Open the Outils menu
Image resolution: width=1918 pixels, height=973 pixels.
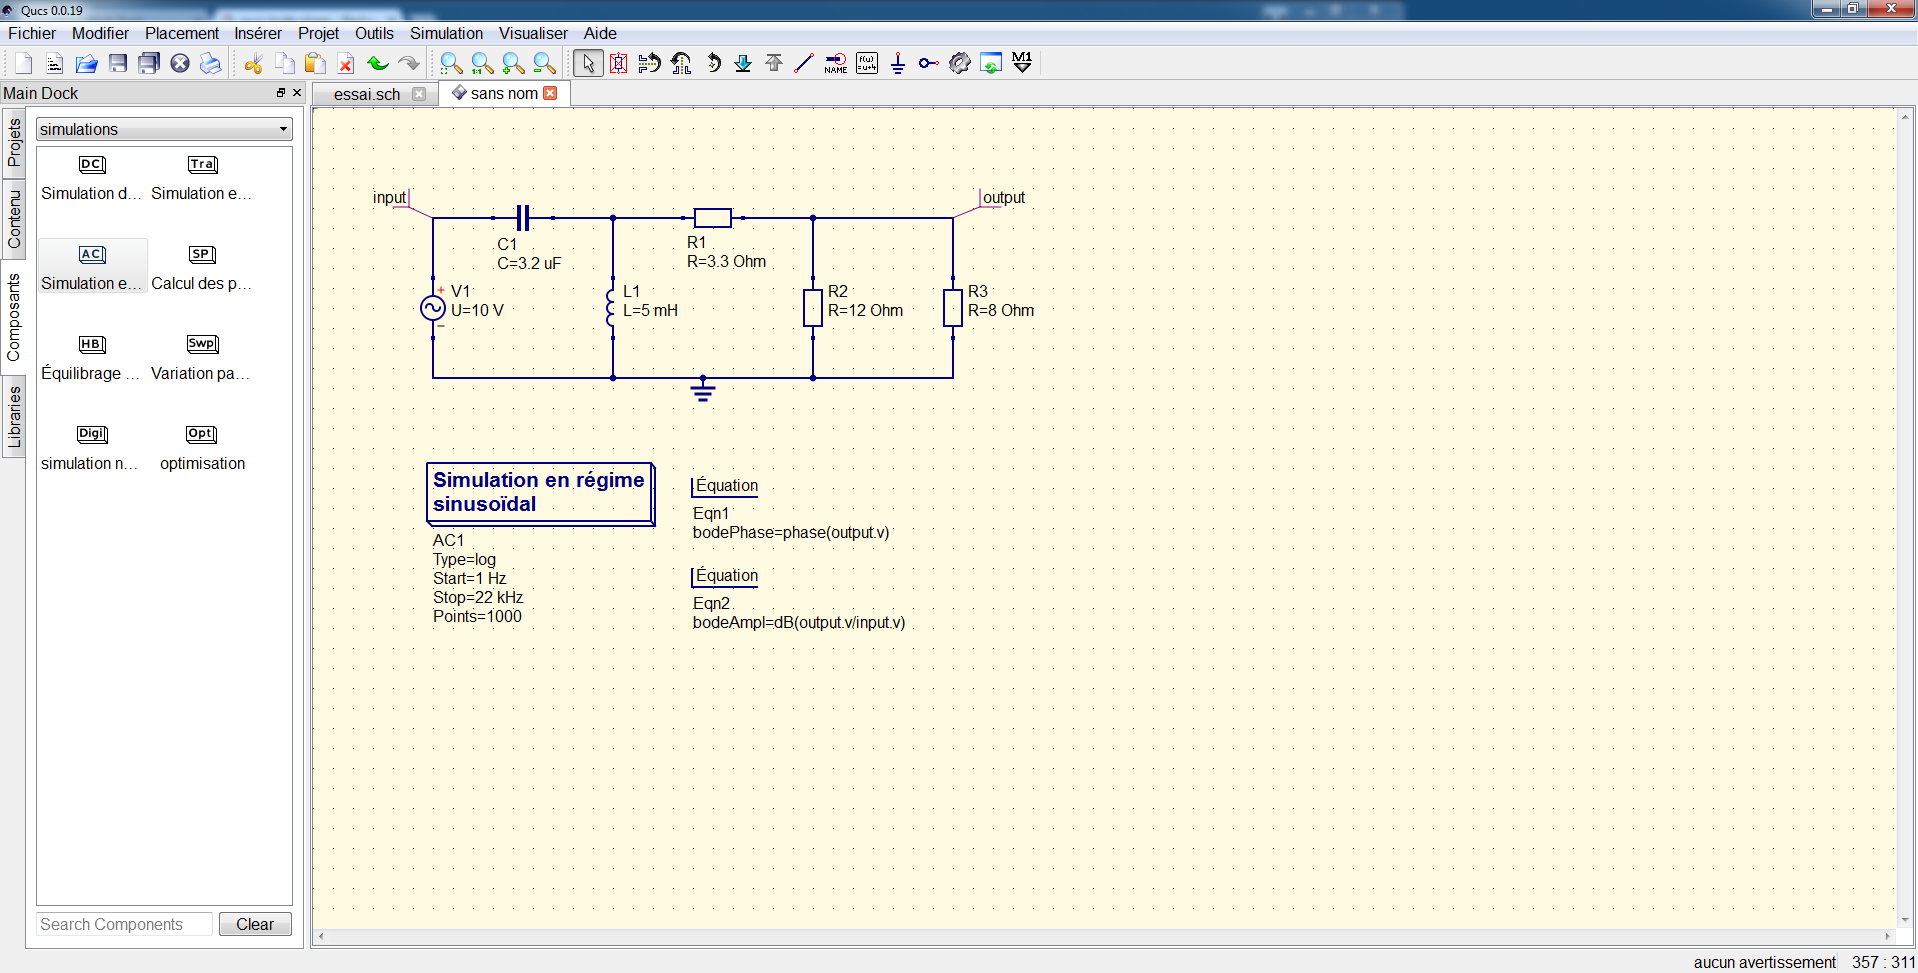coord(374,33)
